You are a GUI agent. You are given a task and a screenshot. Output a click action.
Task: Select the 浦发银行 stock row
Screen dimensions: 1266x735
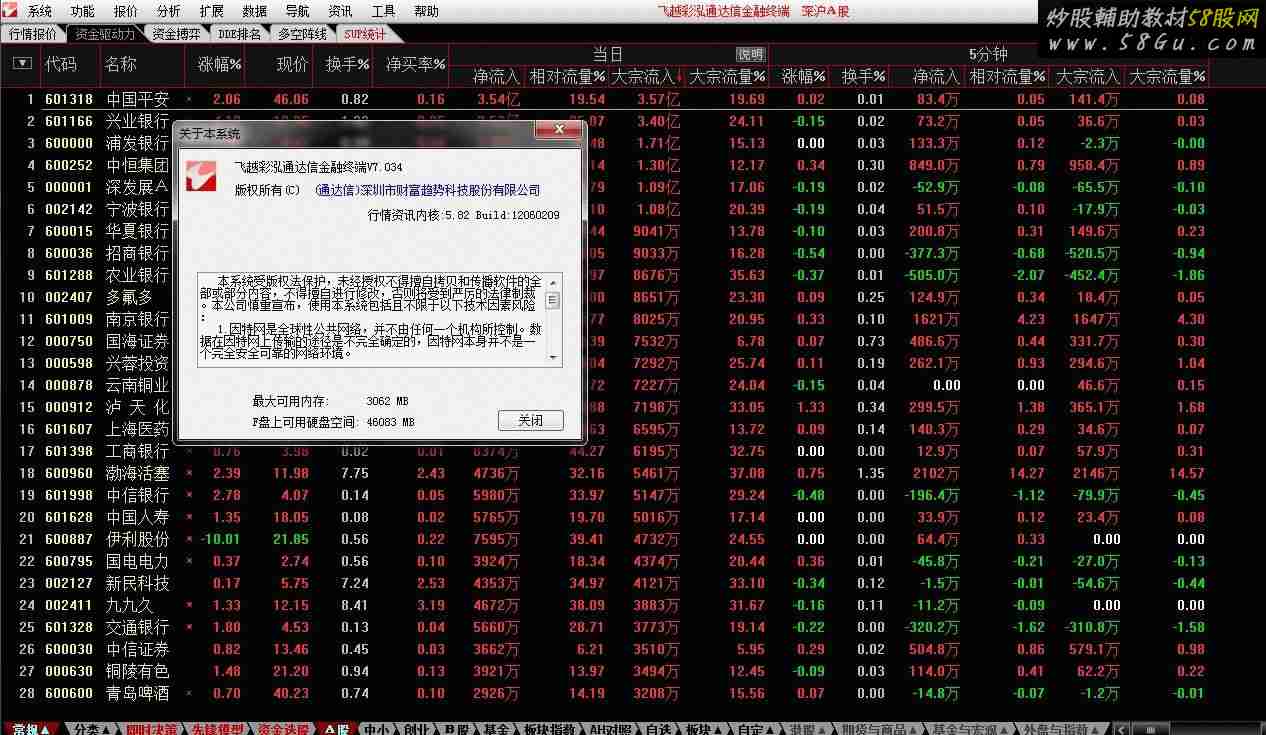click(x=604, y=143)
